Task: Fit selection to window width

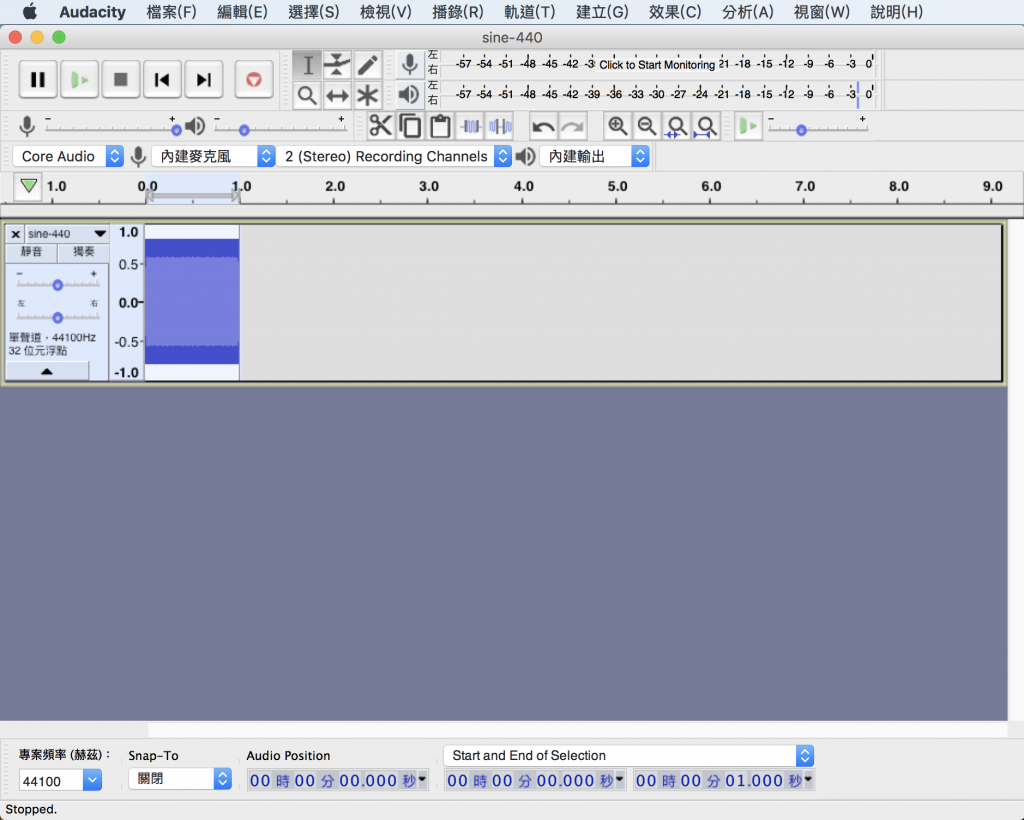Action: pyautogui.click(x=677, y=126)
